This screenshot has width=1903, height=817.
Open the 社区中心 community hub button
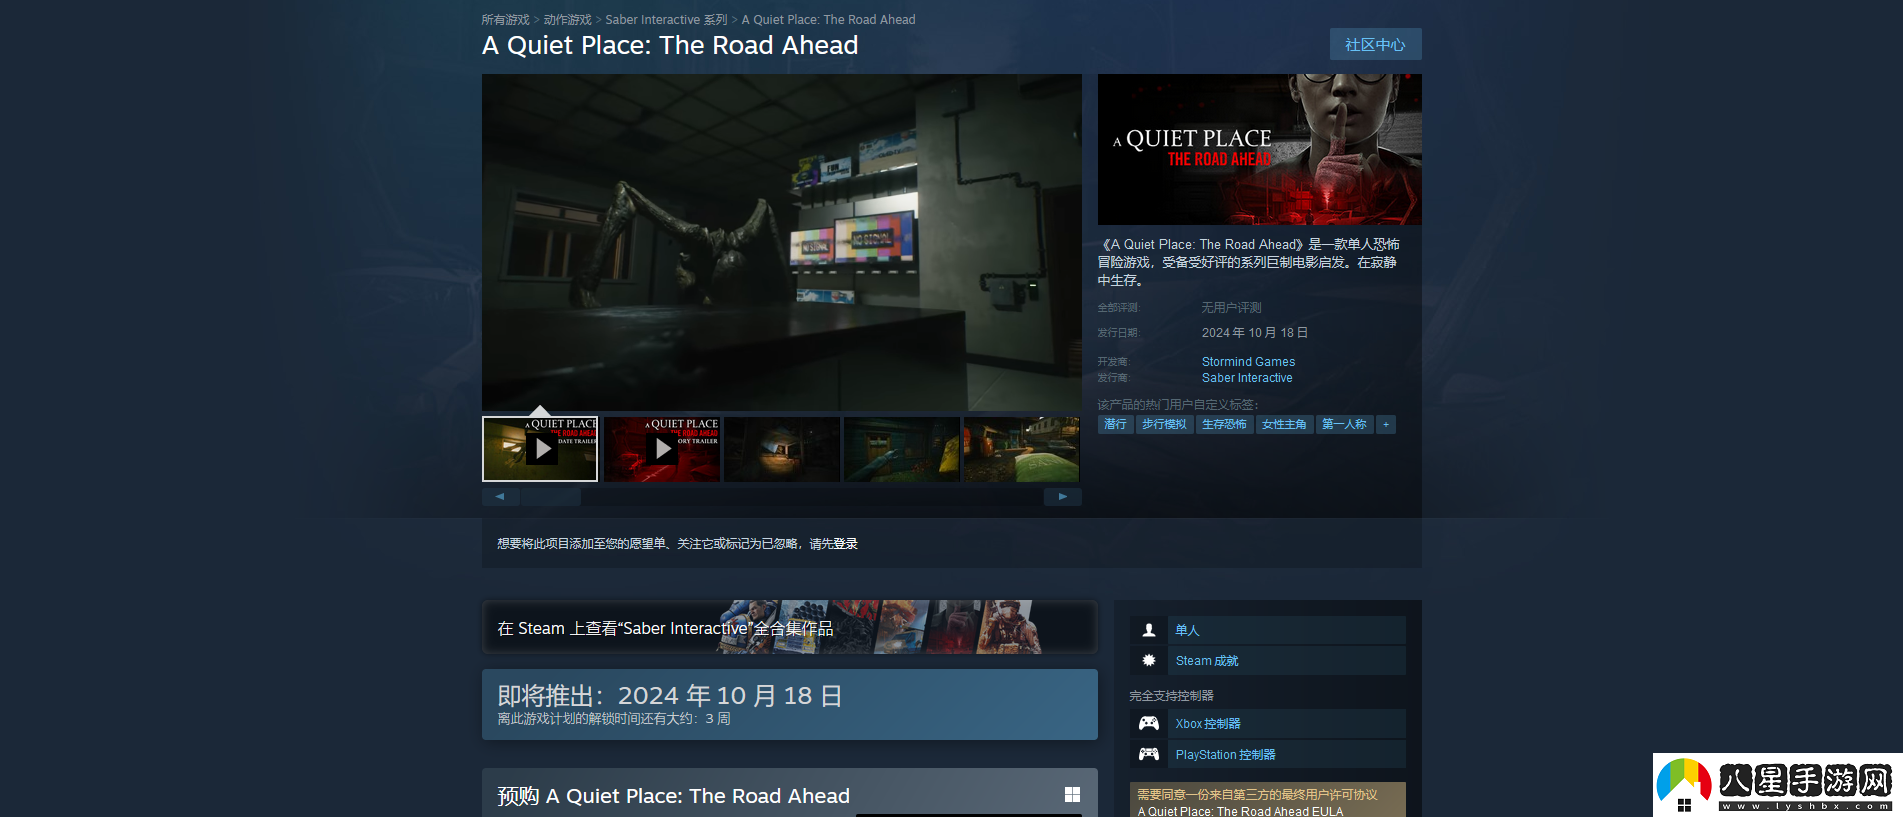pos(1375,44)
